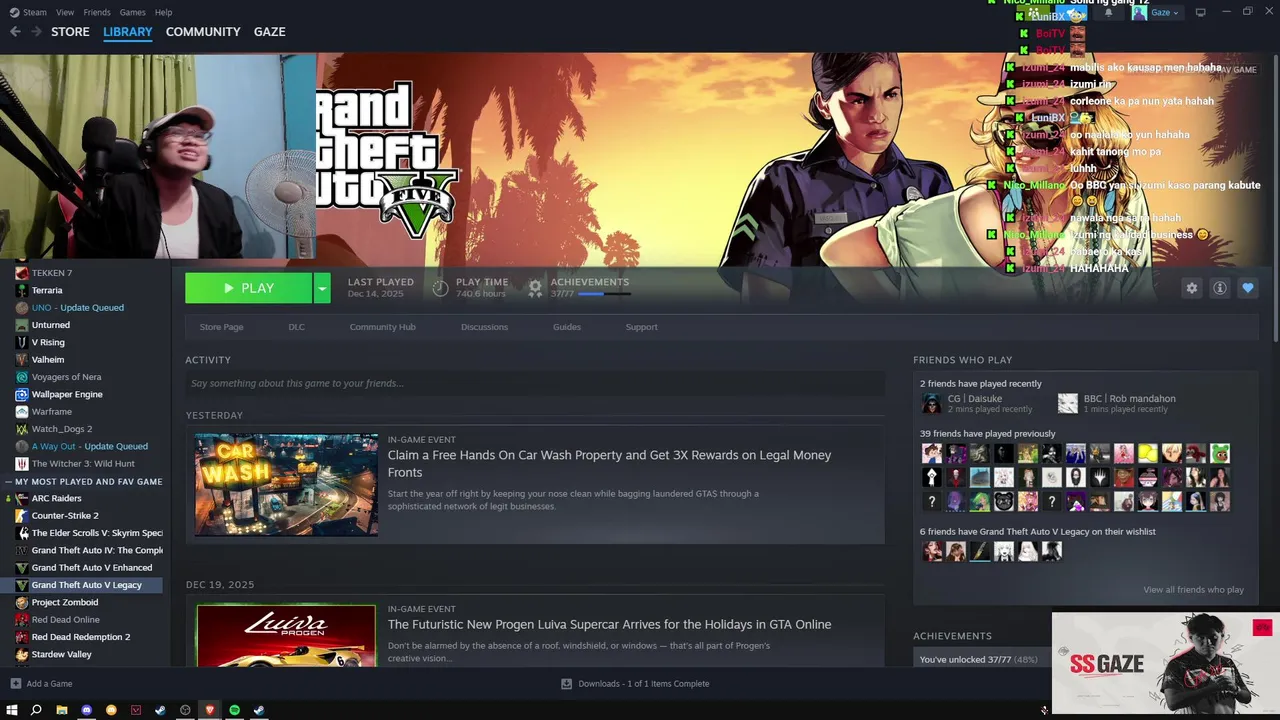Image resolution: width=1280 pixels, height=720 pixels.
Task: Select the Wallpaper Engine icon in the sidebar
Action: (x=22, y=394)
